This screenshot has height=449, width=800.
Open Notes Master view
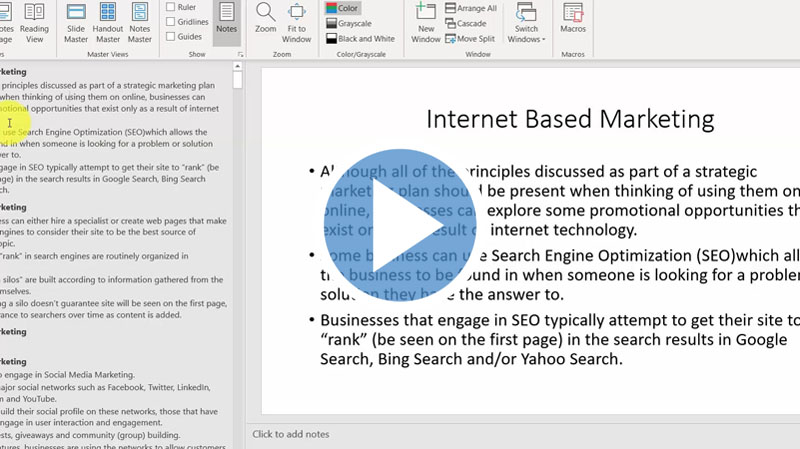click(140, 23)
